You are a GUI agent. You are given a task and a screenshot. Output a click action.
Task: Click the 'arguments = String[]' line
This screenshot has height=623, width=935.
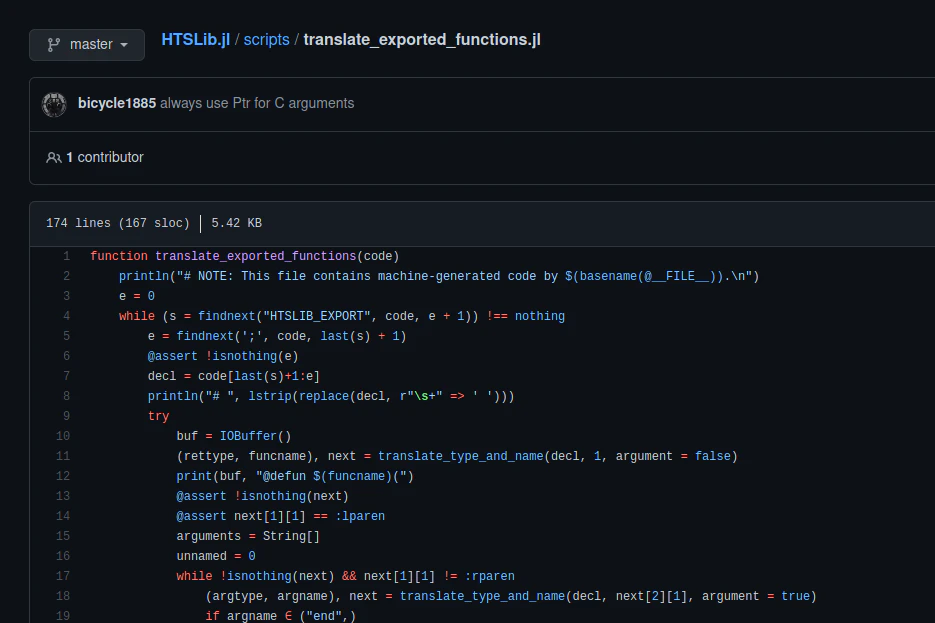pos(248,536)
